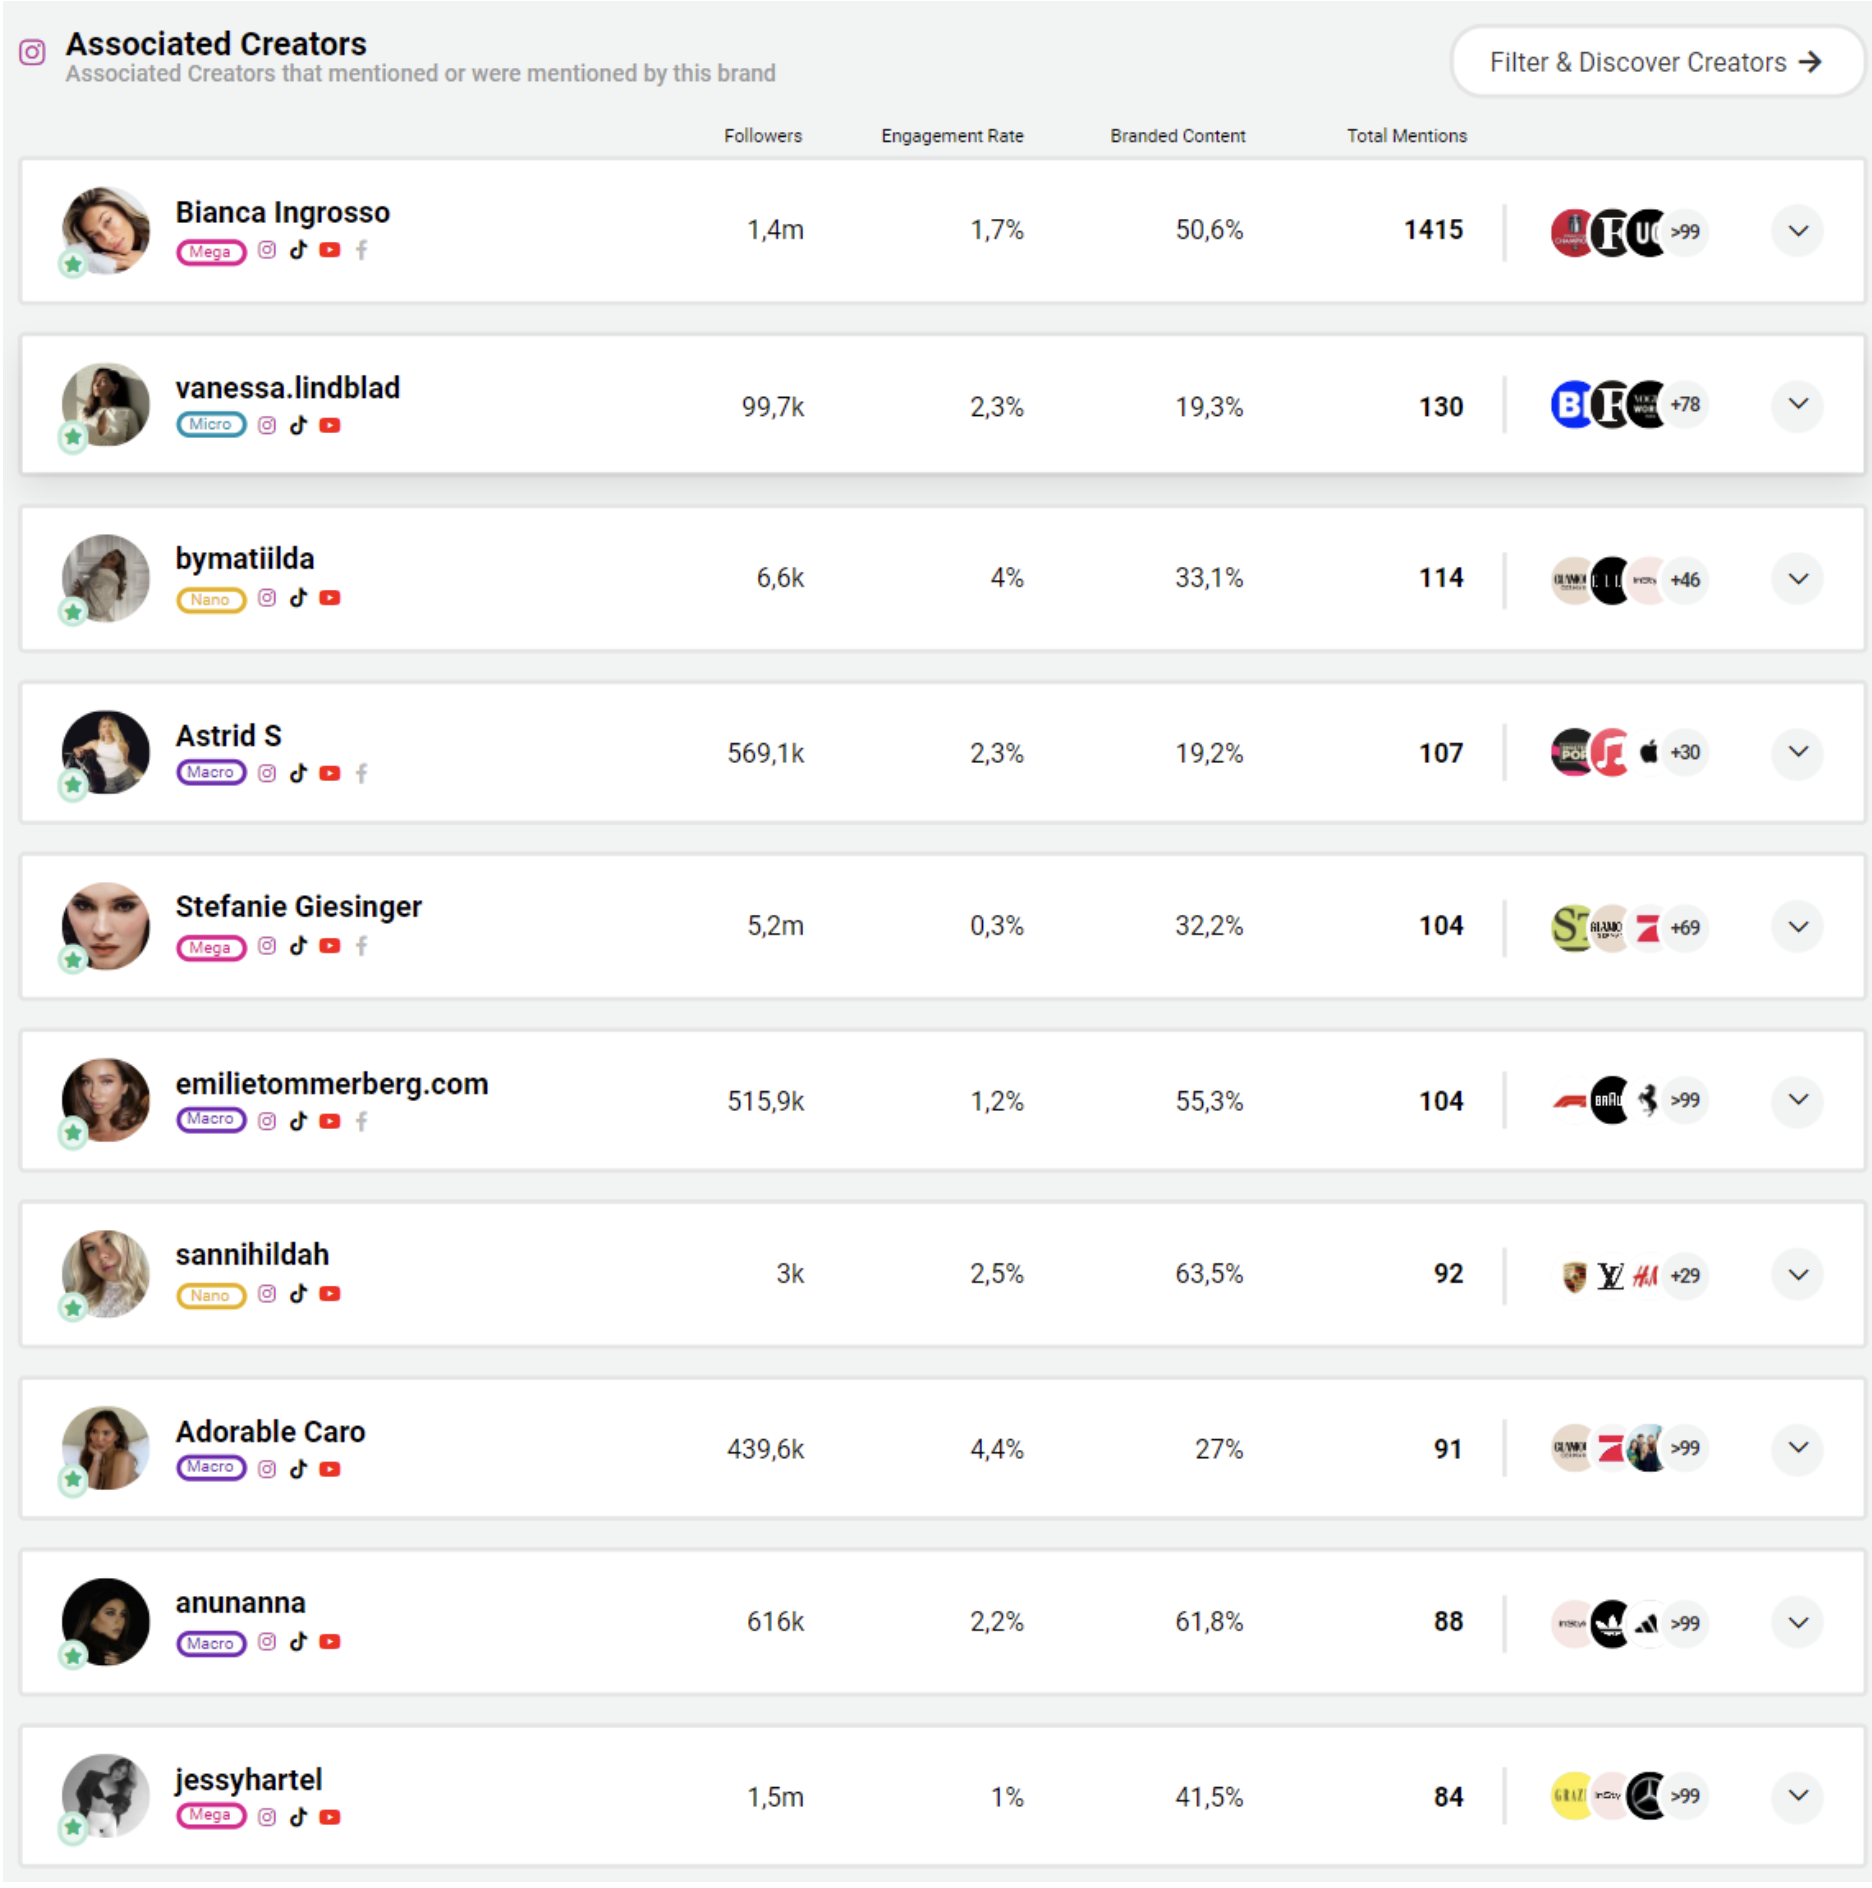Expand details for bymatiilda
This screenshot has height=1888, width=1872.
point(1797,578)
